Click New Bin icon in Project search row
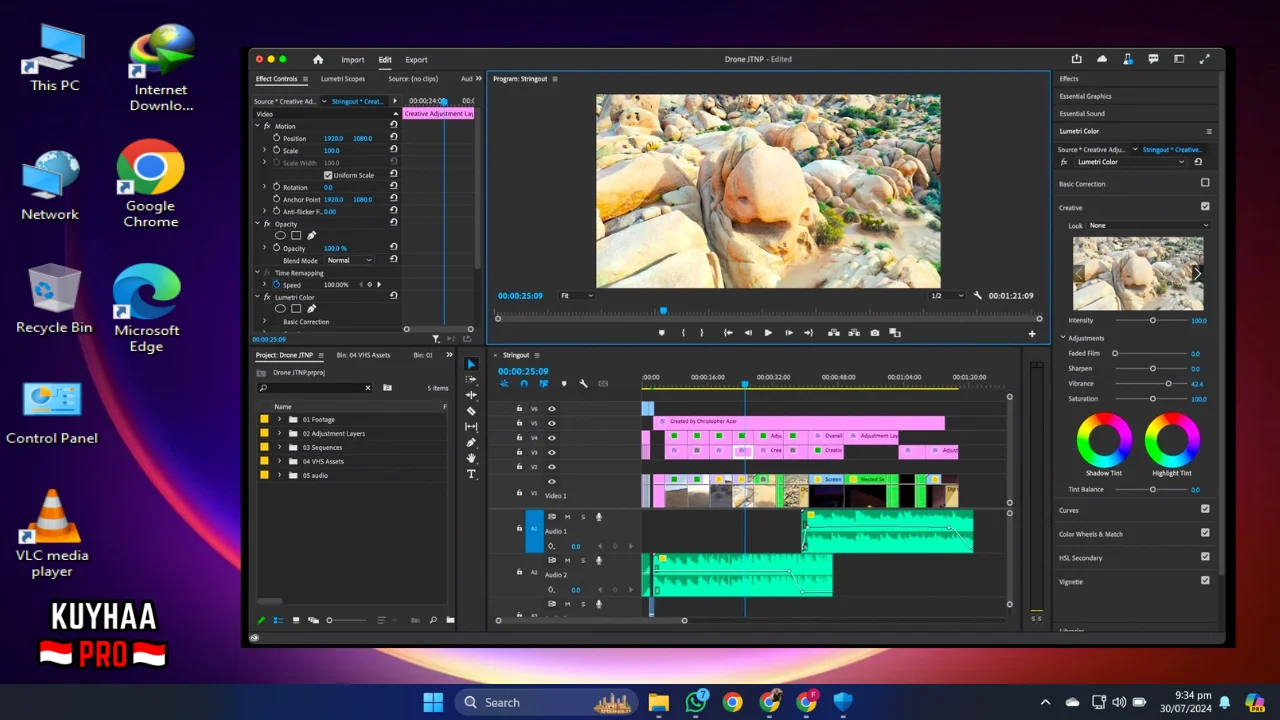 click(x=387, y=388)
